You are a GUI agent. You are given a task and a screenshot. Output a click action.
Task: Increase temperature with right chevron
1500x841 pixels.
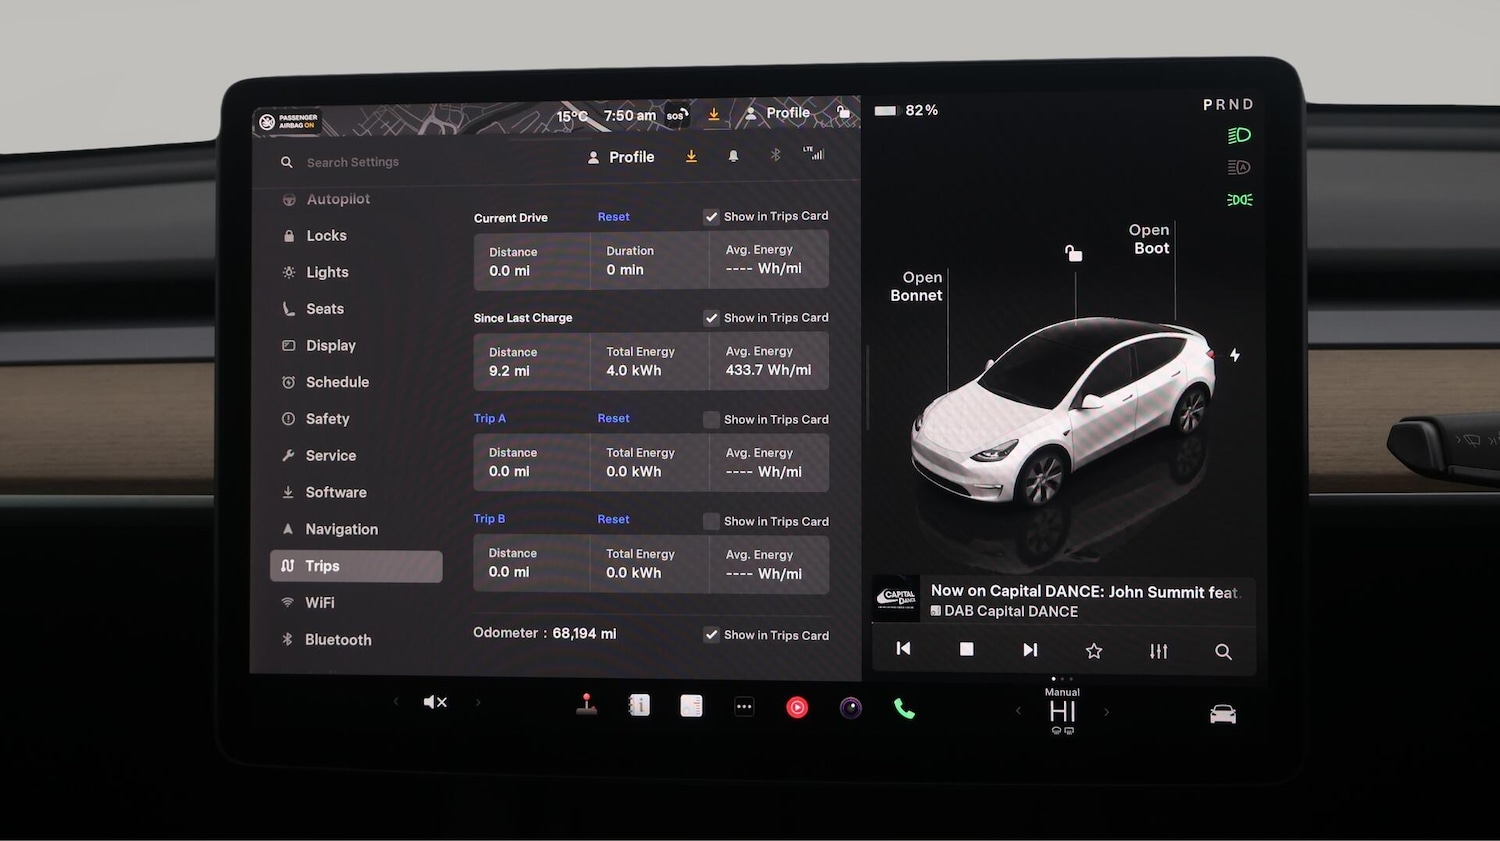pos(1106,712)
